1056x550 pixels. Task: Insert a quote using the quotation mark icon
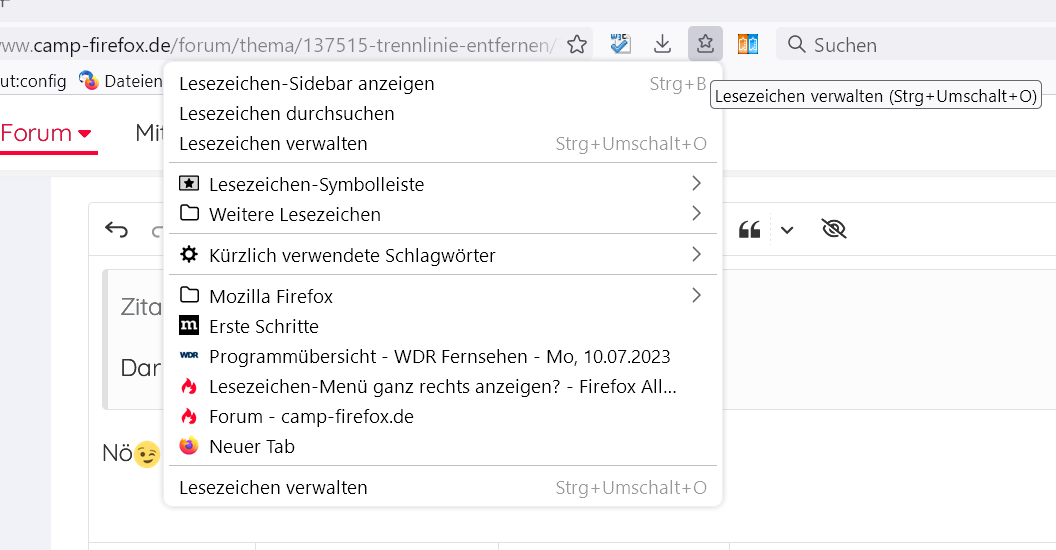pyautogui.click(x=749, y=230)
